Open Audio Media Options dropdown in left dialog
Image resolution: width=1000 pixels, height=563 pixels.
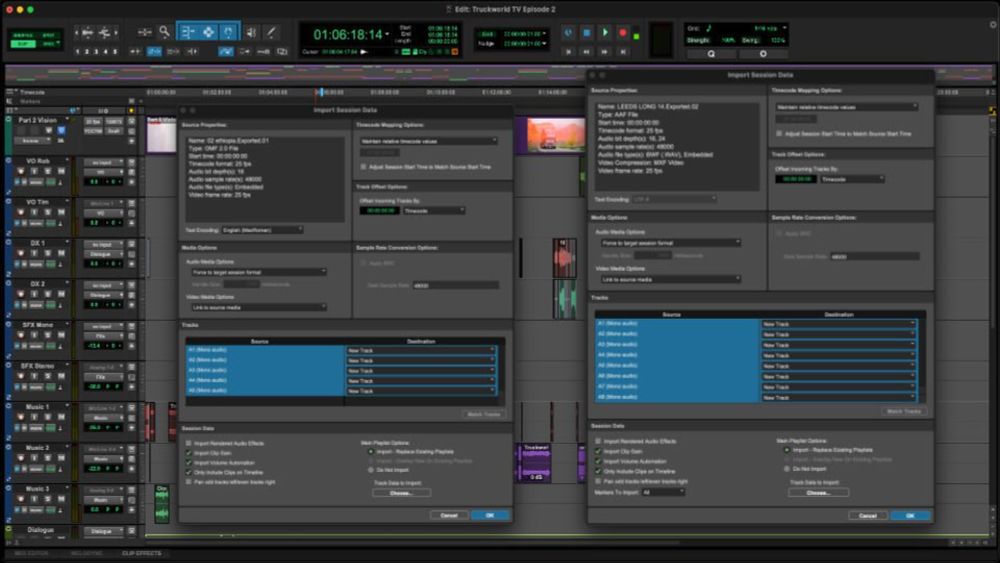(259, 272)
